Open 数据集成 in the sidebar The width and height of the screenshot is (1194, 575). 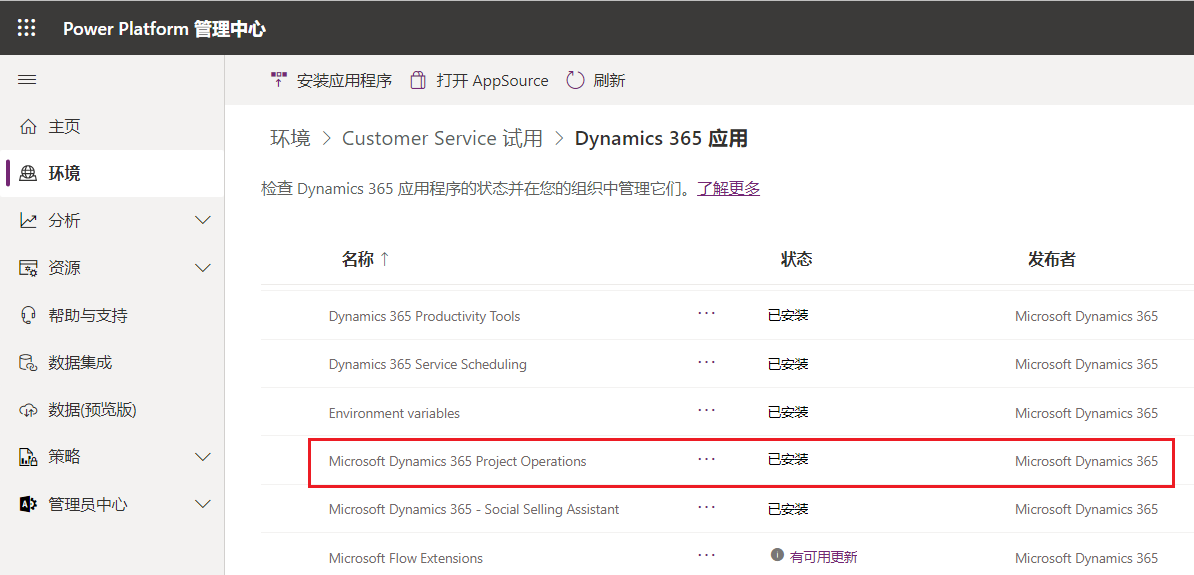[80, 363]
